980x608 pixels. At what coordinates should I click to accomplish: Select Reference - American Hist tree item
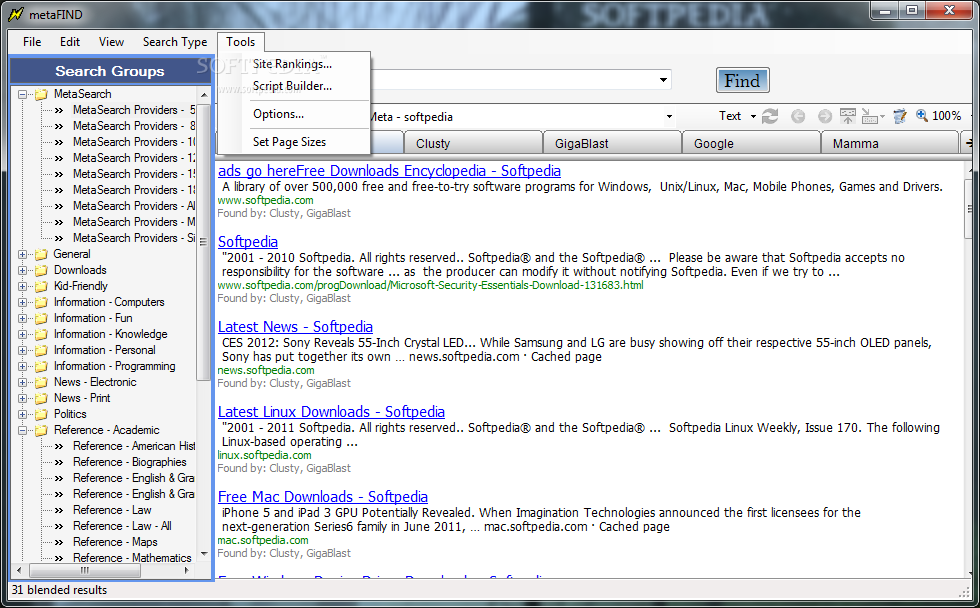coord(134,446)
